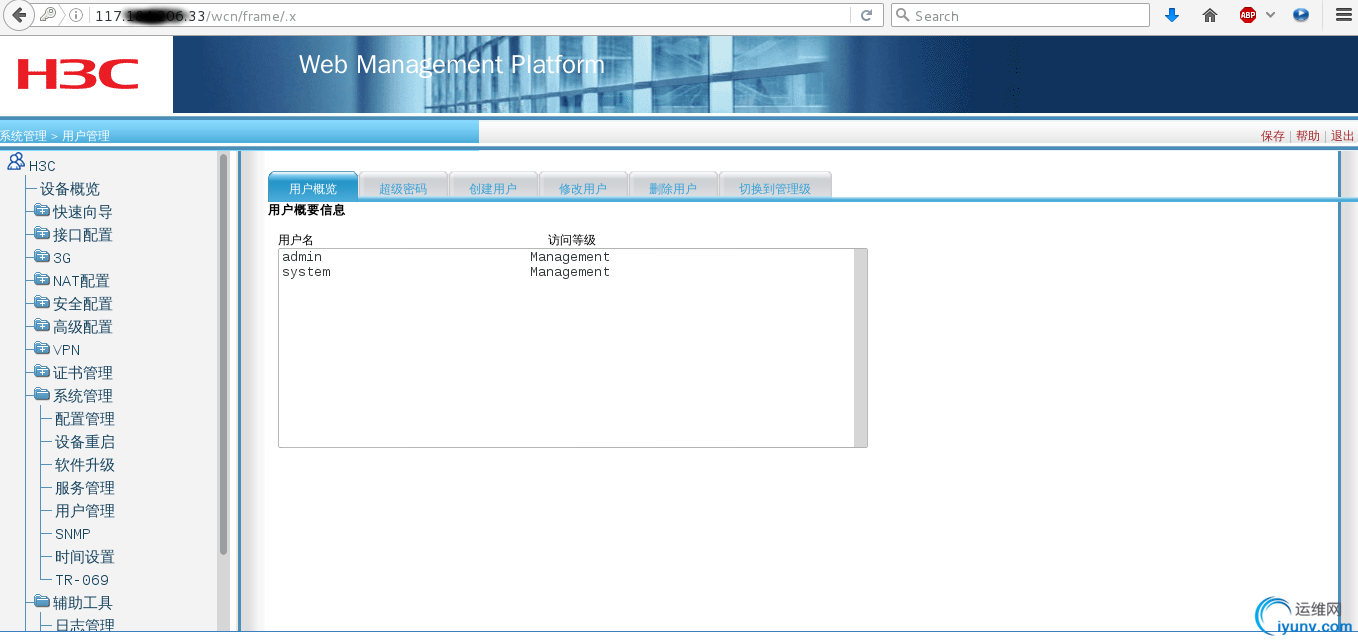Click the browser address bar
The height and width of the screenshot is (643, 1358).
tap(470, 15)
